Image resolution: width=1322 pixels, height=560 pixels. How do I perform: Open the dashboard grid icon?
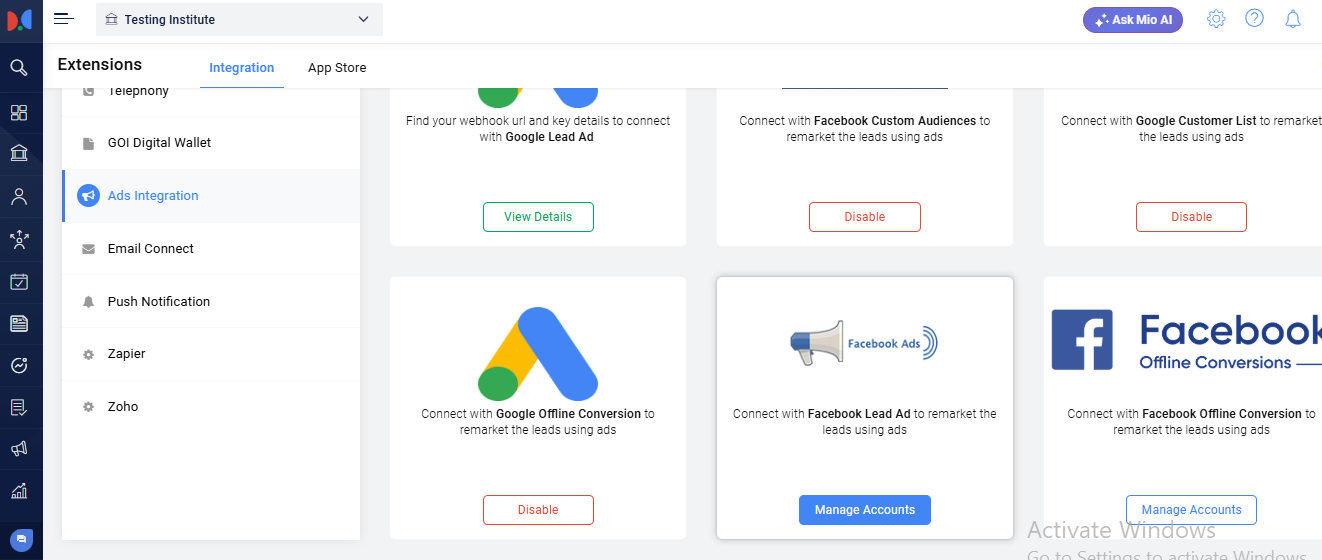click(x=19, y=112)
